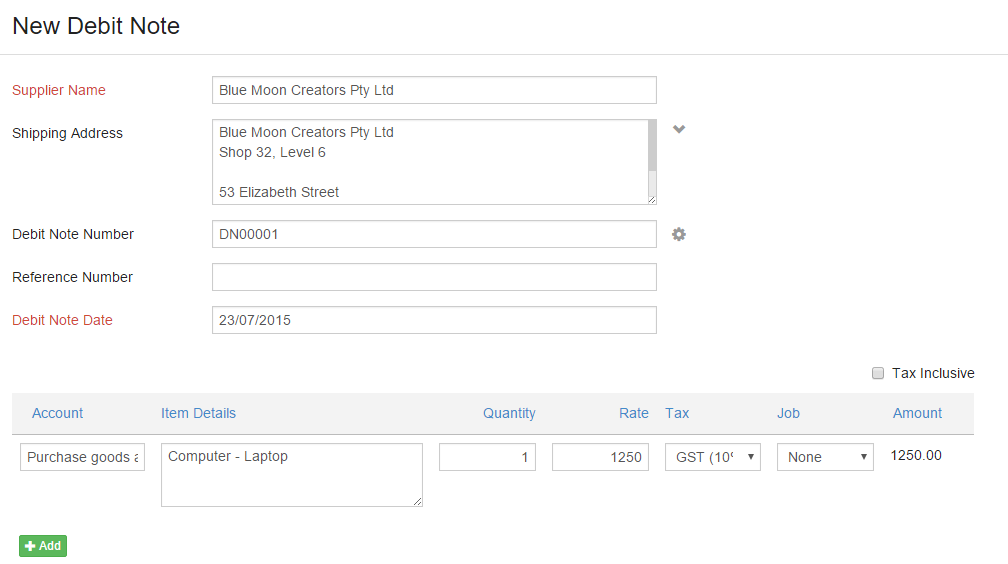Click the Debit Note Date field
Viewport: 1008px width, 564px height.
click(x=434, y=320)
